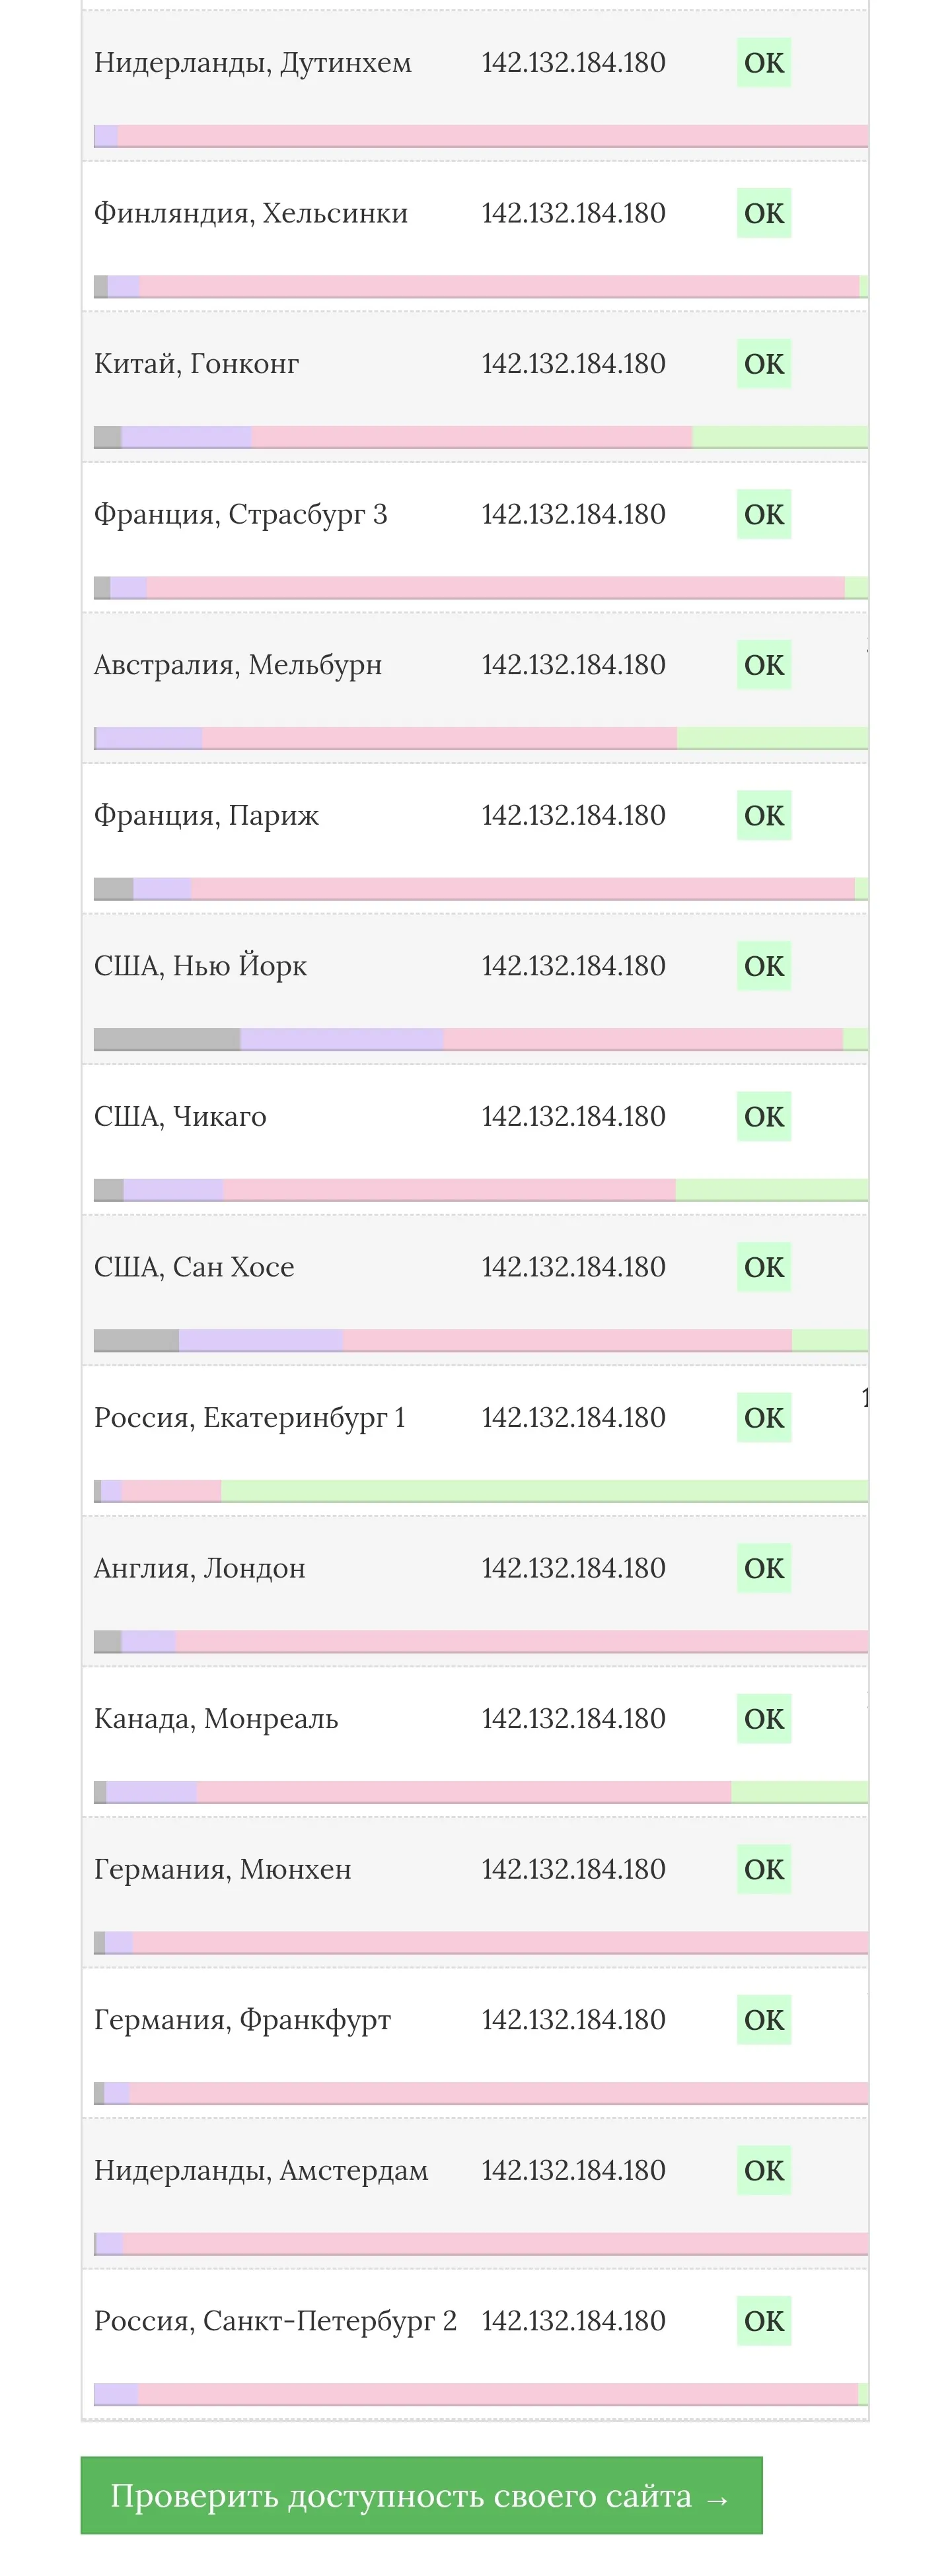Select the США, Чикаго row
The image size is (950, 2576).
475,1140
